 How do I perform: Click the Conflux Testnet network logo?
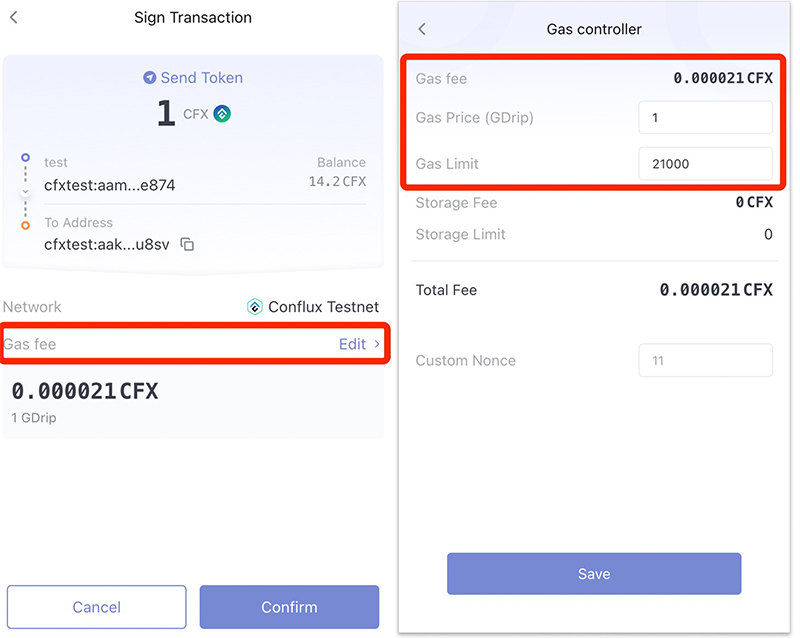pyautogui.click(x=255, y=307)
